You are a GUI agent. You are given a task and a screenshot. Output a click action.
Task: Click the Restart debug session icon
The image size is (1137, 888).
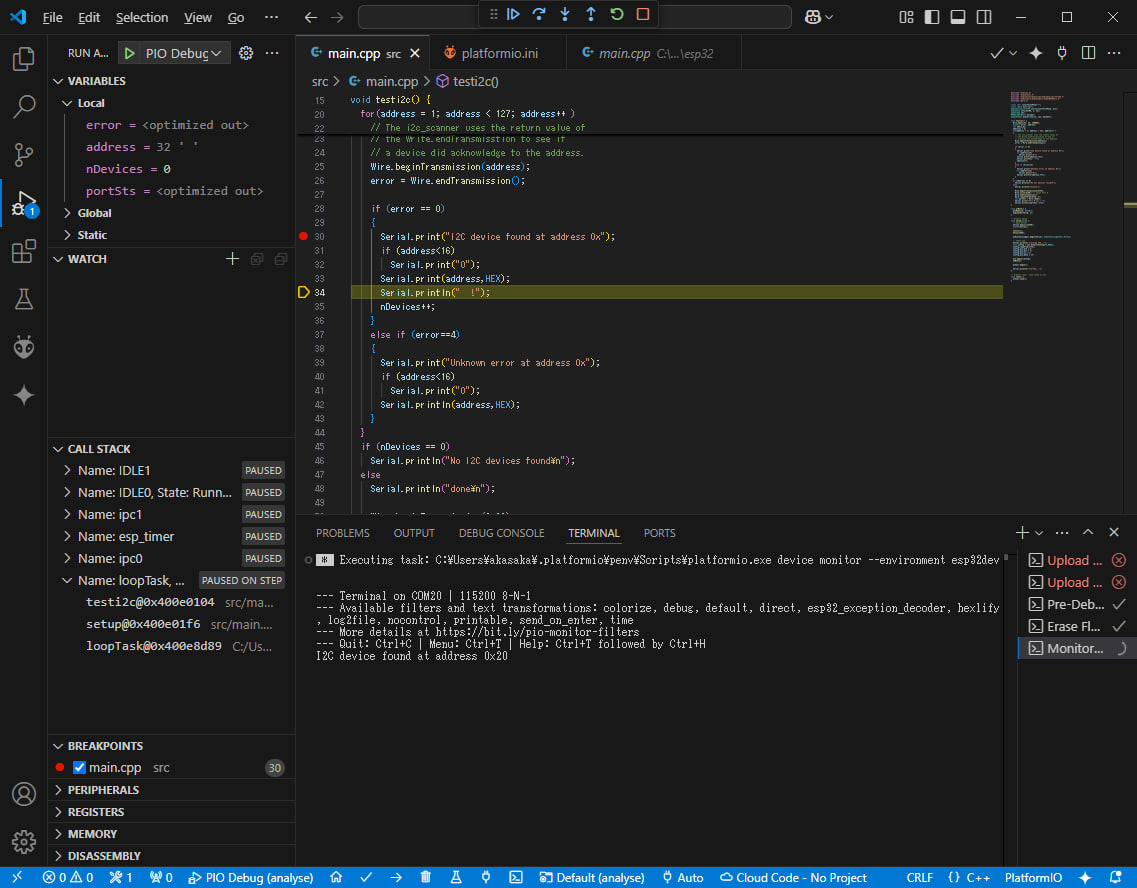[x=617, y=15]
